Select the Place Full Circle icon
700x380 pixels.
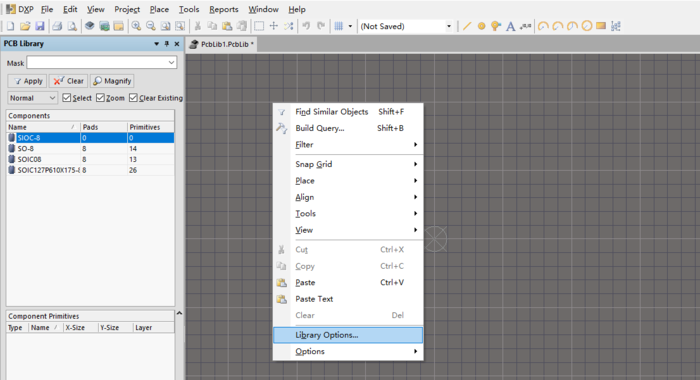point(587,26)
